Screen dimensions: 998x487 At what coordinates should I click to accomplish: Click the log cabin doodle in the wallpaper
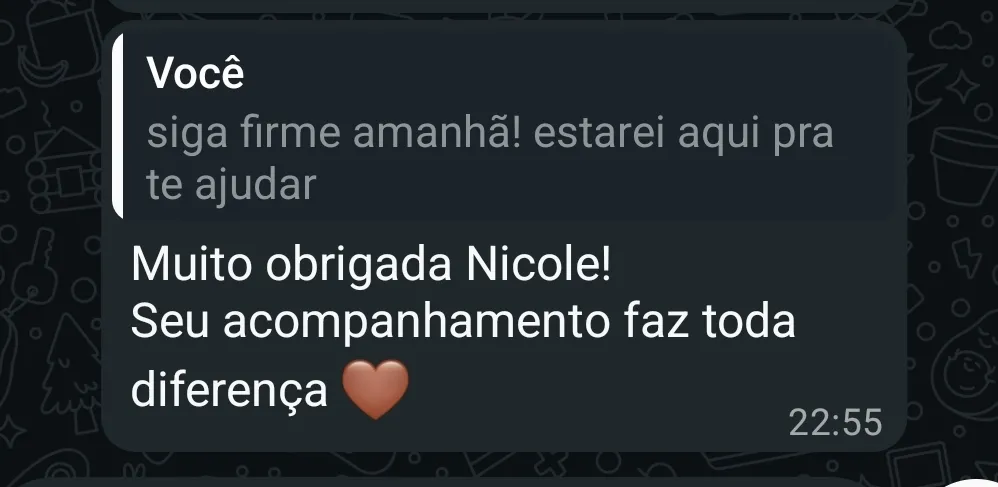click(x=64, y=169)
